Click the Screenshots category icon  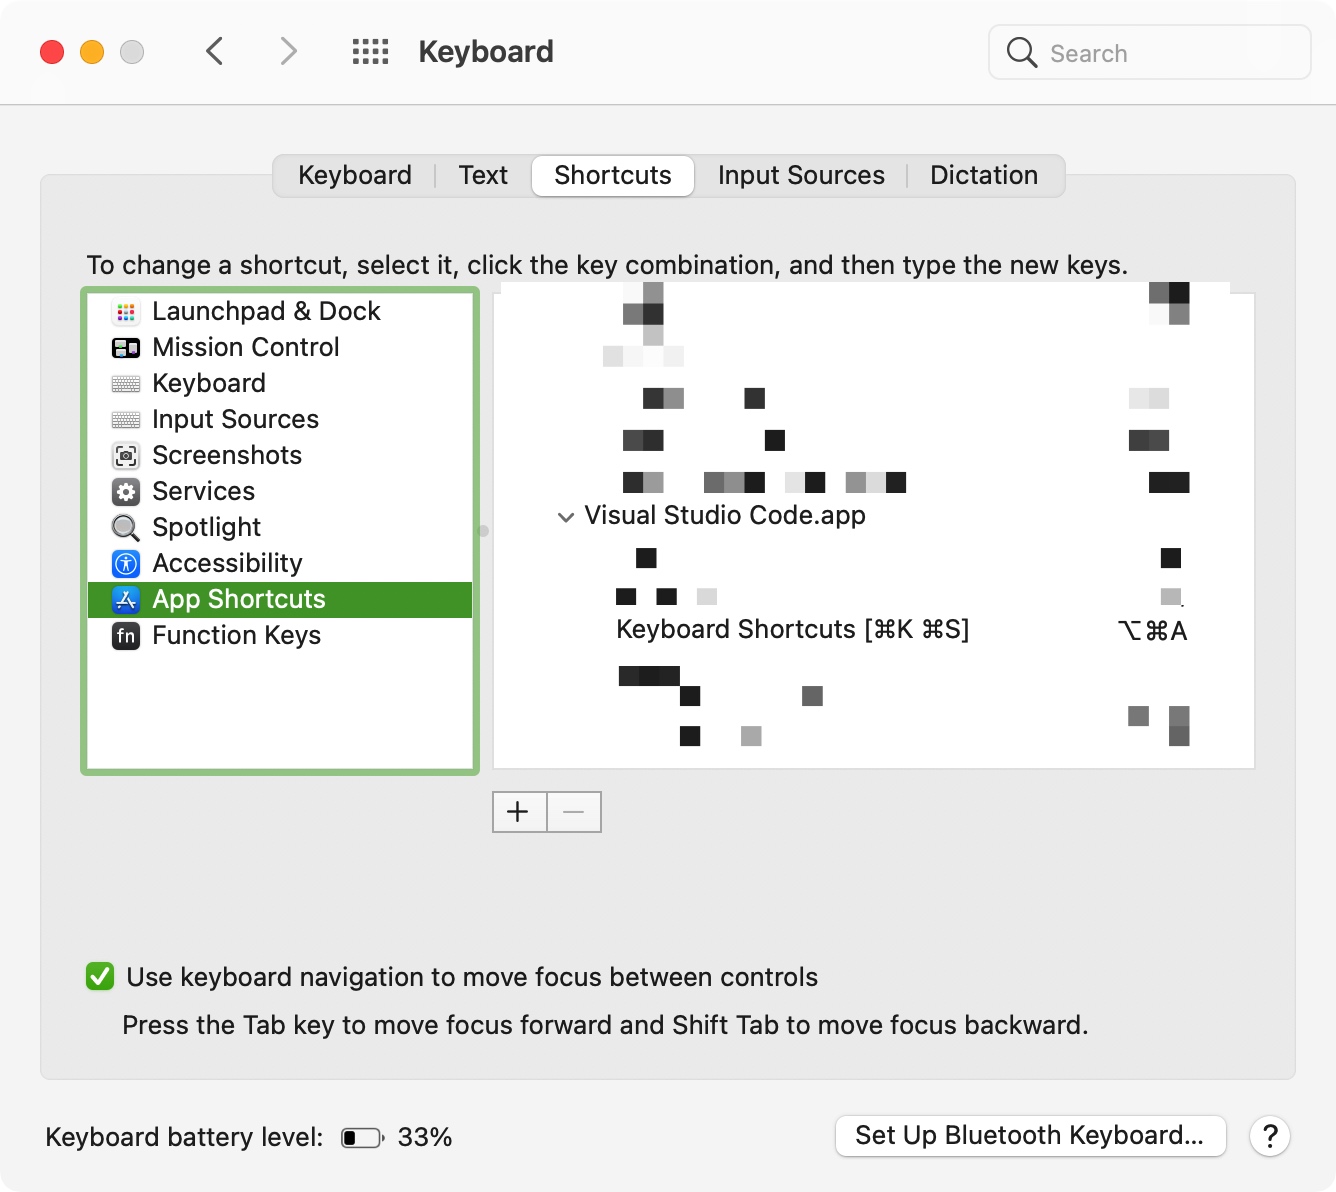pos(126,456)
